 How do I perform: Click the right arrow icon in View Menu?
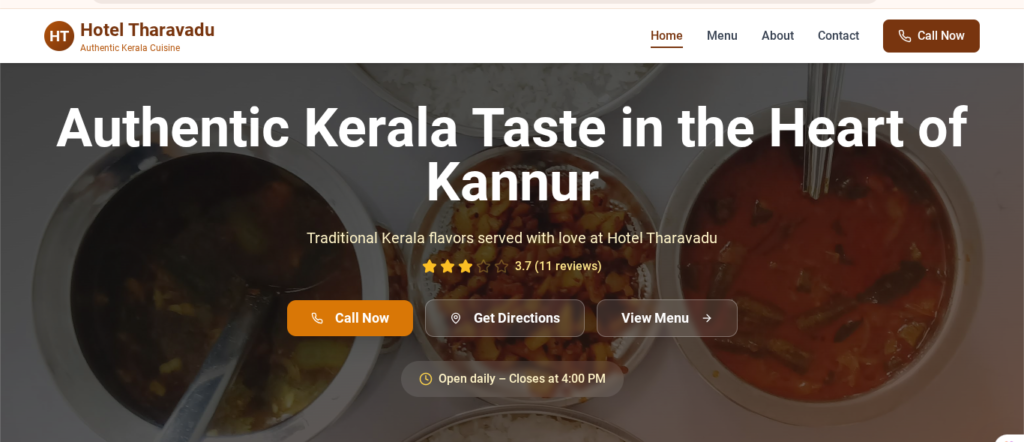pos(707,318)
